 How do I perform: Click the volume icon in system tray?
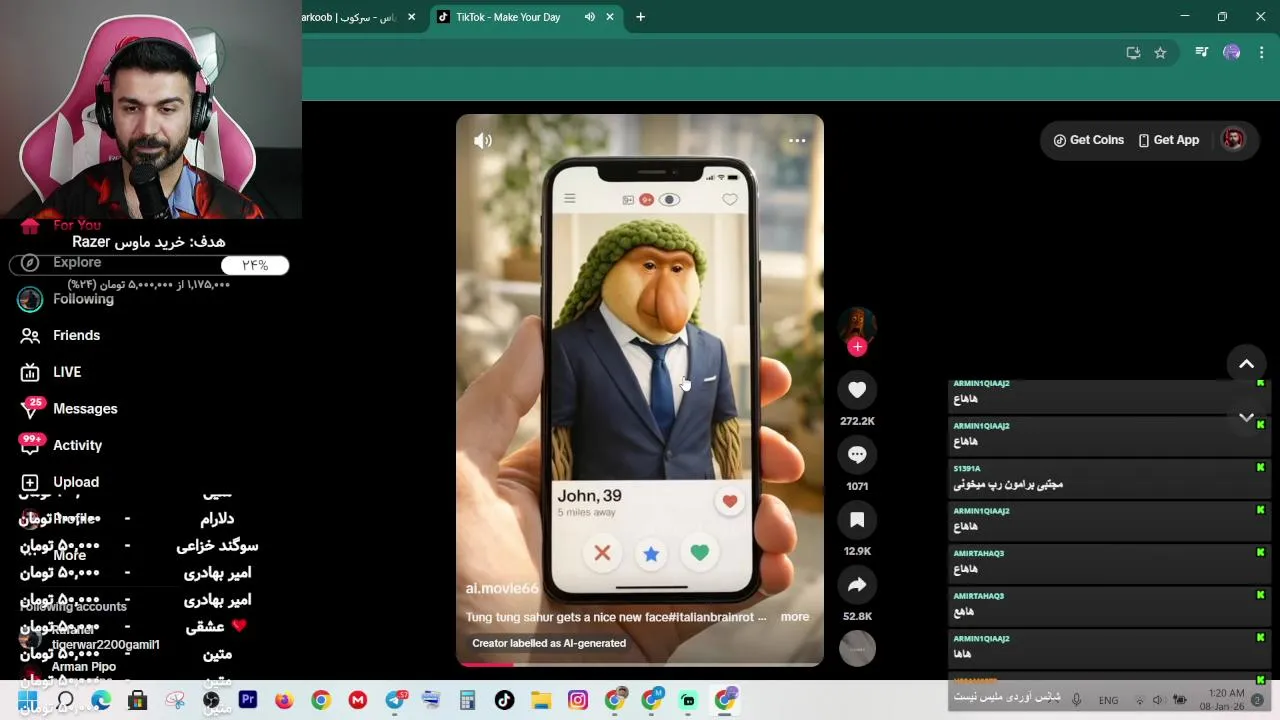point(1158,700)
